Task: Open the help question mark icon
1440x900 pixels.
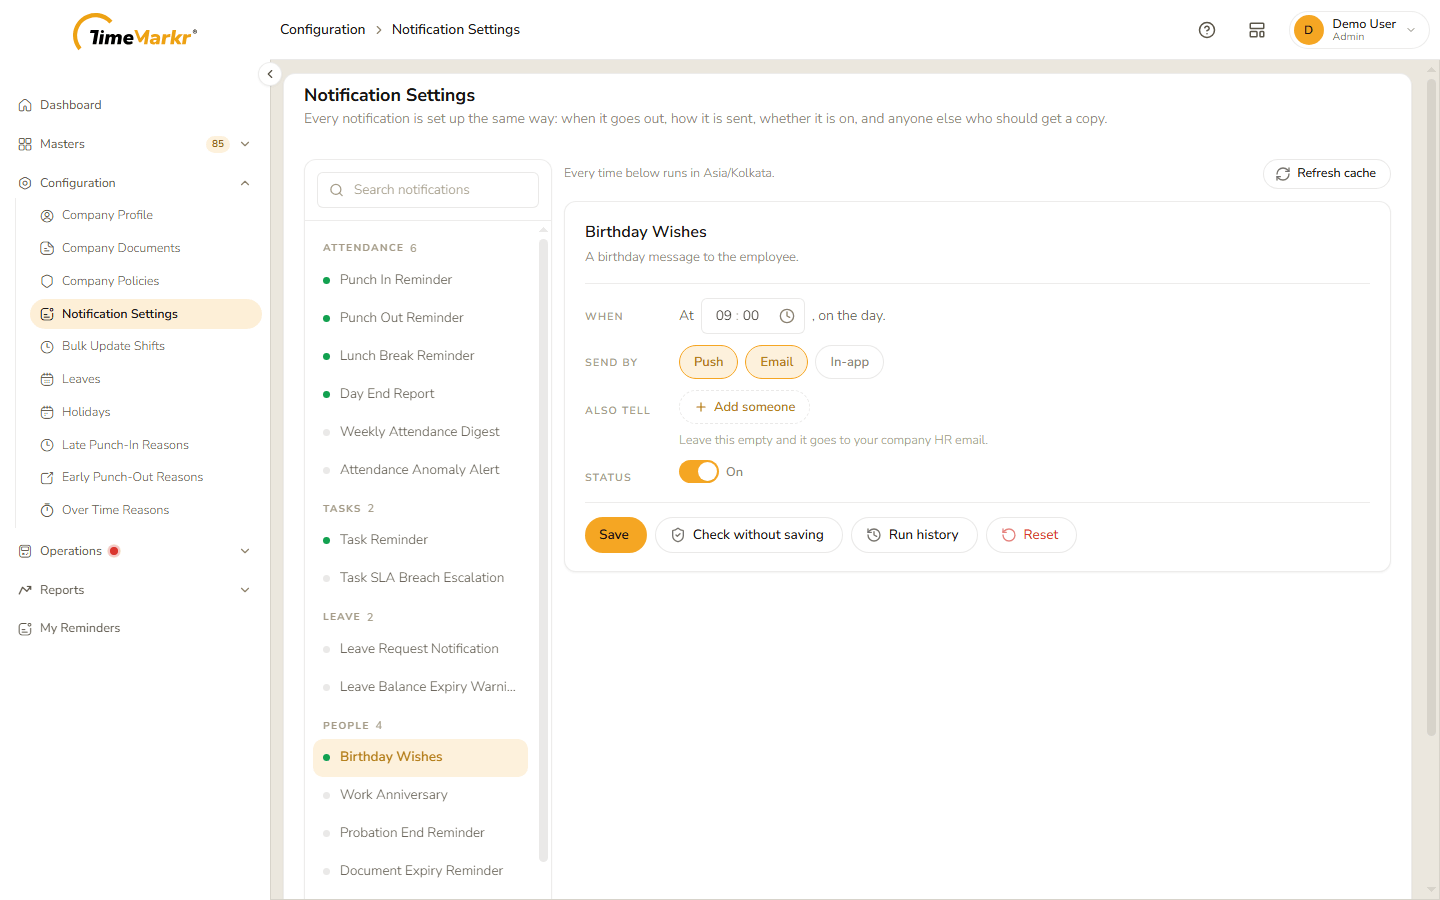Action: click(x=1207, y=30)
